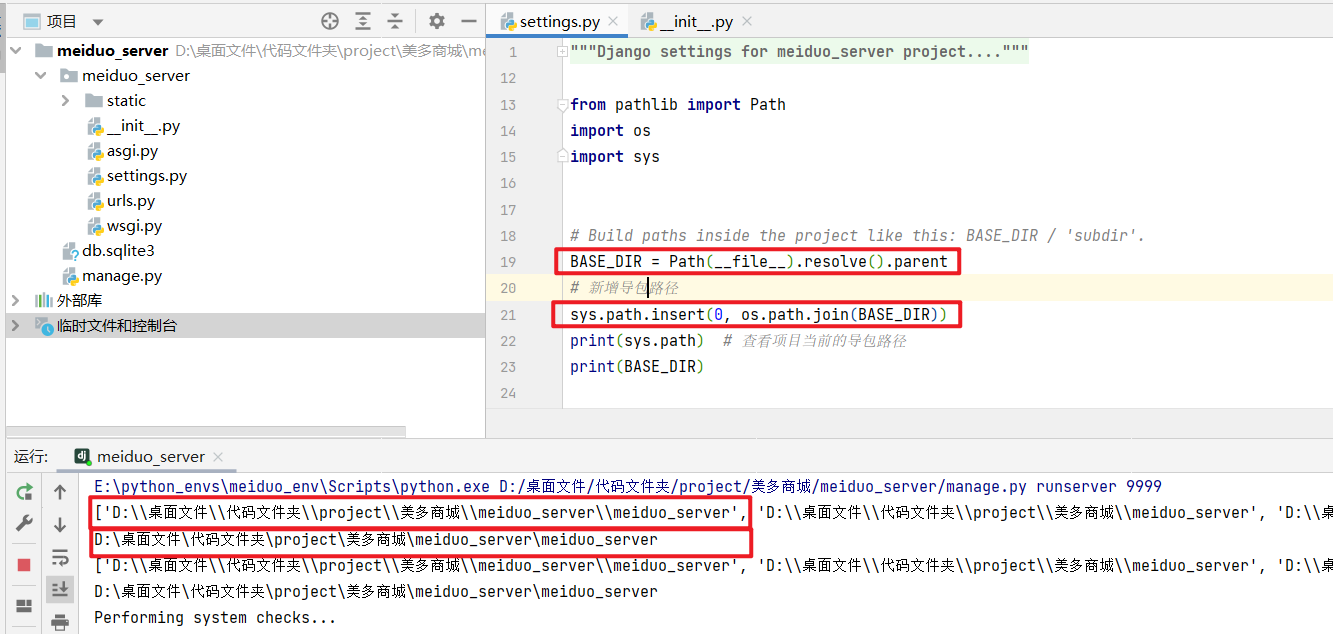This screenshot has height=634, width=1333.
Task: Open the 临时文件和控制台 node
Action: 15,323
